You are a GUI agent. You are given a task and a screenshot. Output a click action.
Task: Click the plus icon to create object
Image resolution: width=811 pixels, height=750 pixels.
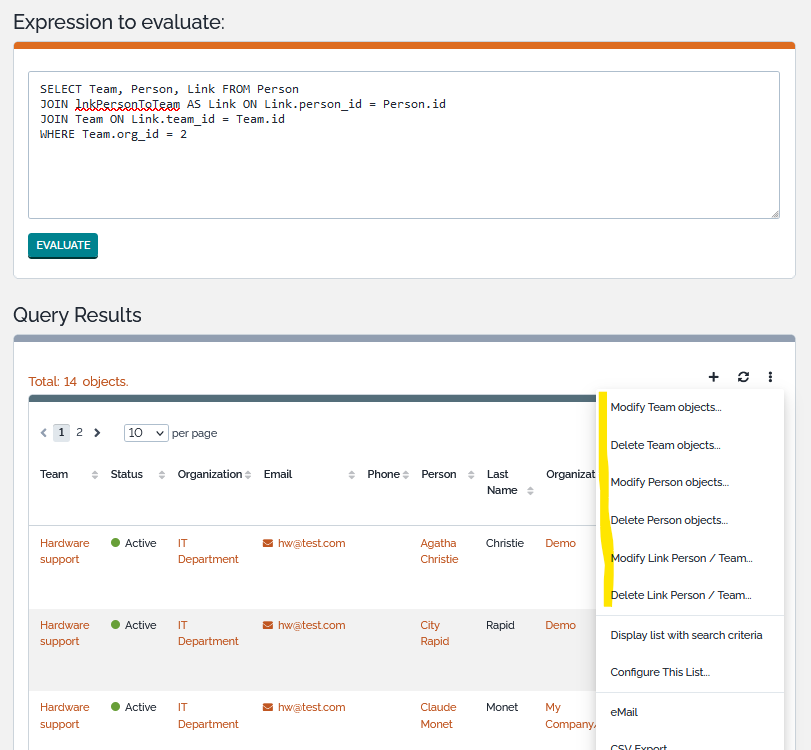(713, 377)
